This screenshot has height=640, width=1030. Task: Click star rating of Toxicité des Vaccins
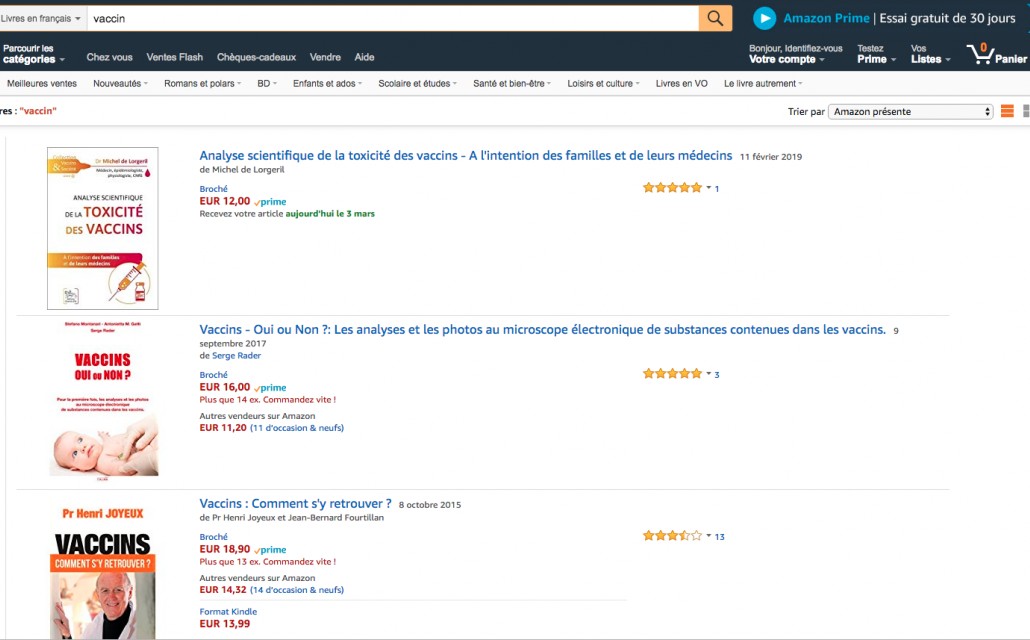tap(672, 188)
